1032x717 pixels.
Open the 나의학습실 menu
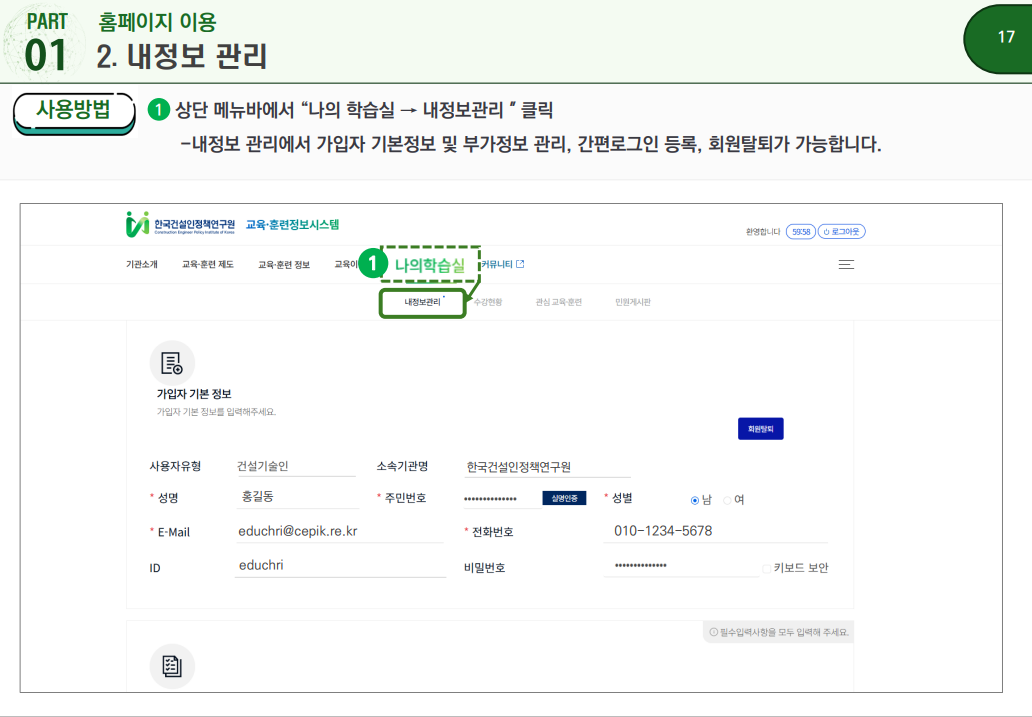click(430, 265)
